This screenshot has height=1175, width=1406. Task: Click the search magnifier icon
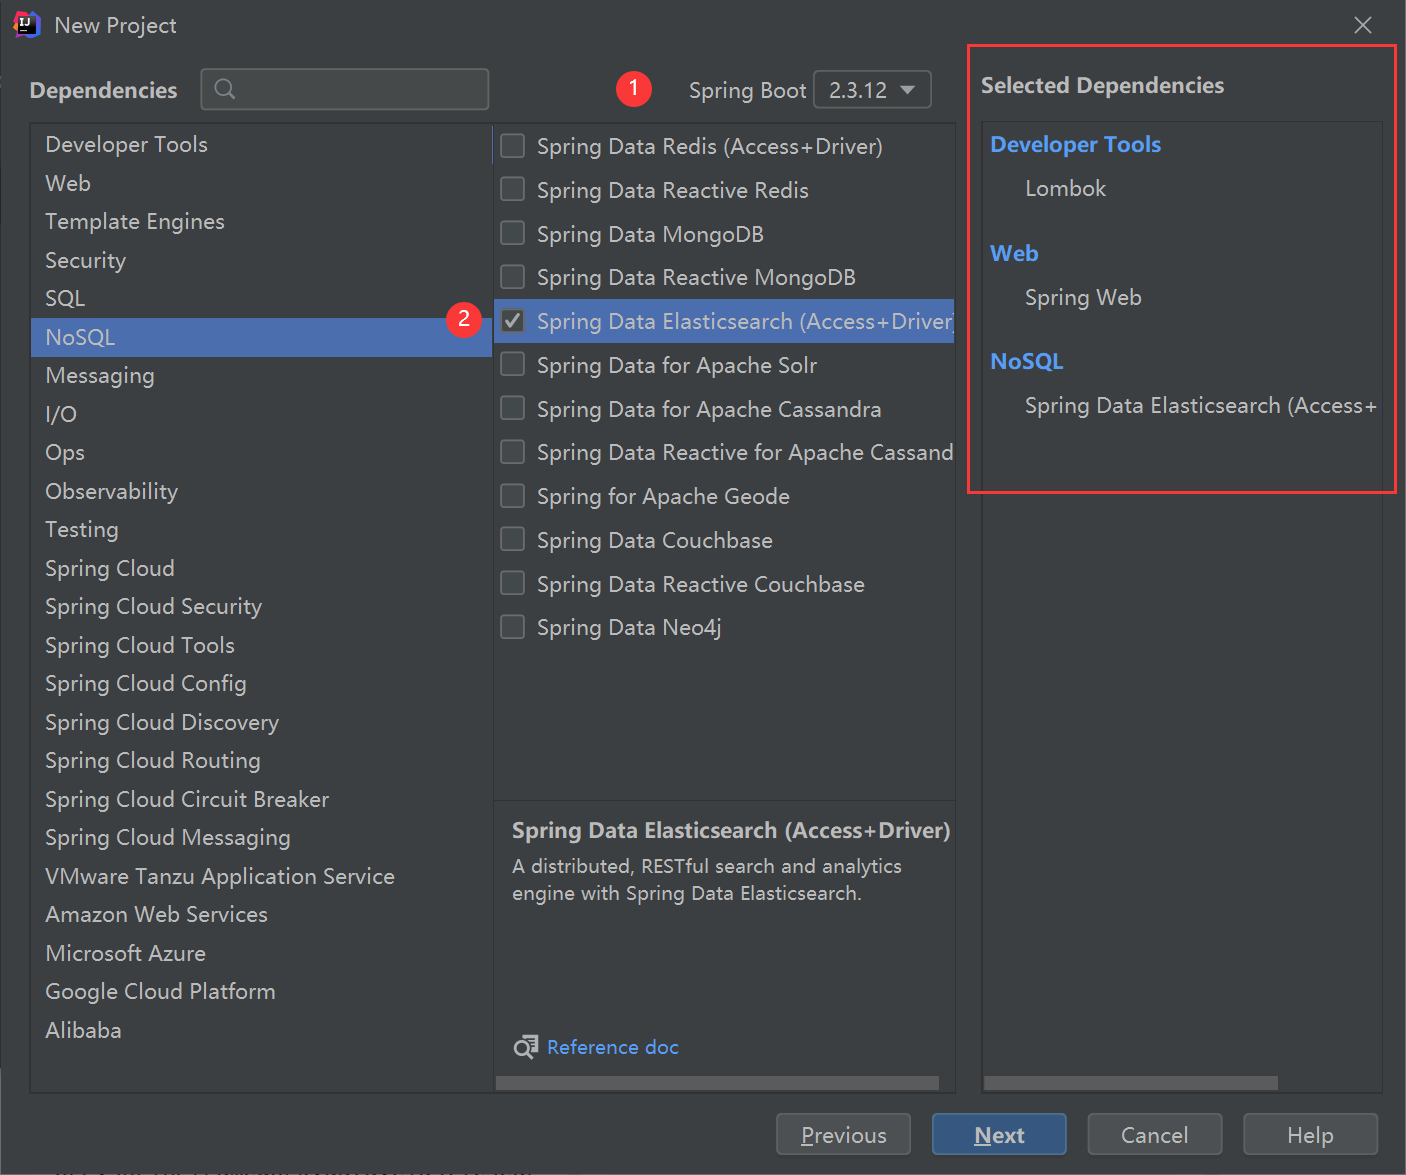[225, 89]
